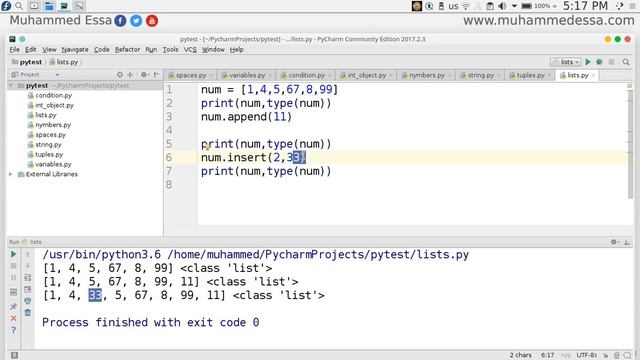
Task: Click line 3 num.append(11) in editor
Action: 246,117
